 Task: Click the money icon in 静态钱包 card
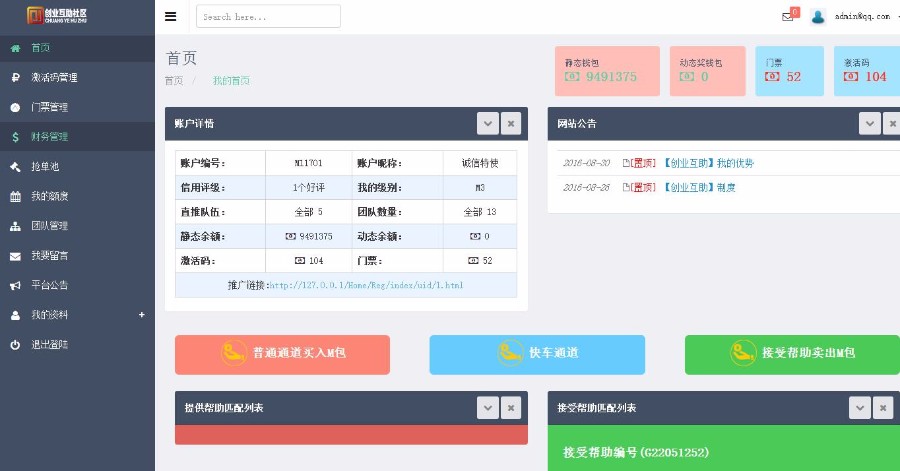click(x=572, y=77)
